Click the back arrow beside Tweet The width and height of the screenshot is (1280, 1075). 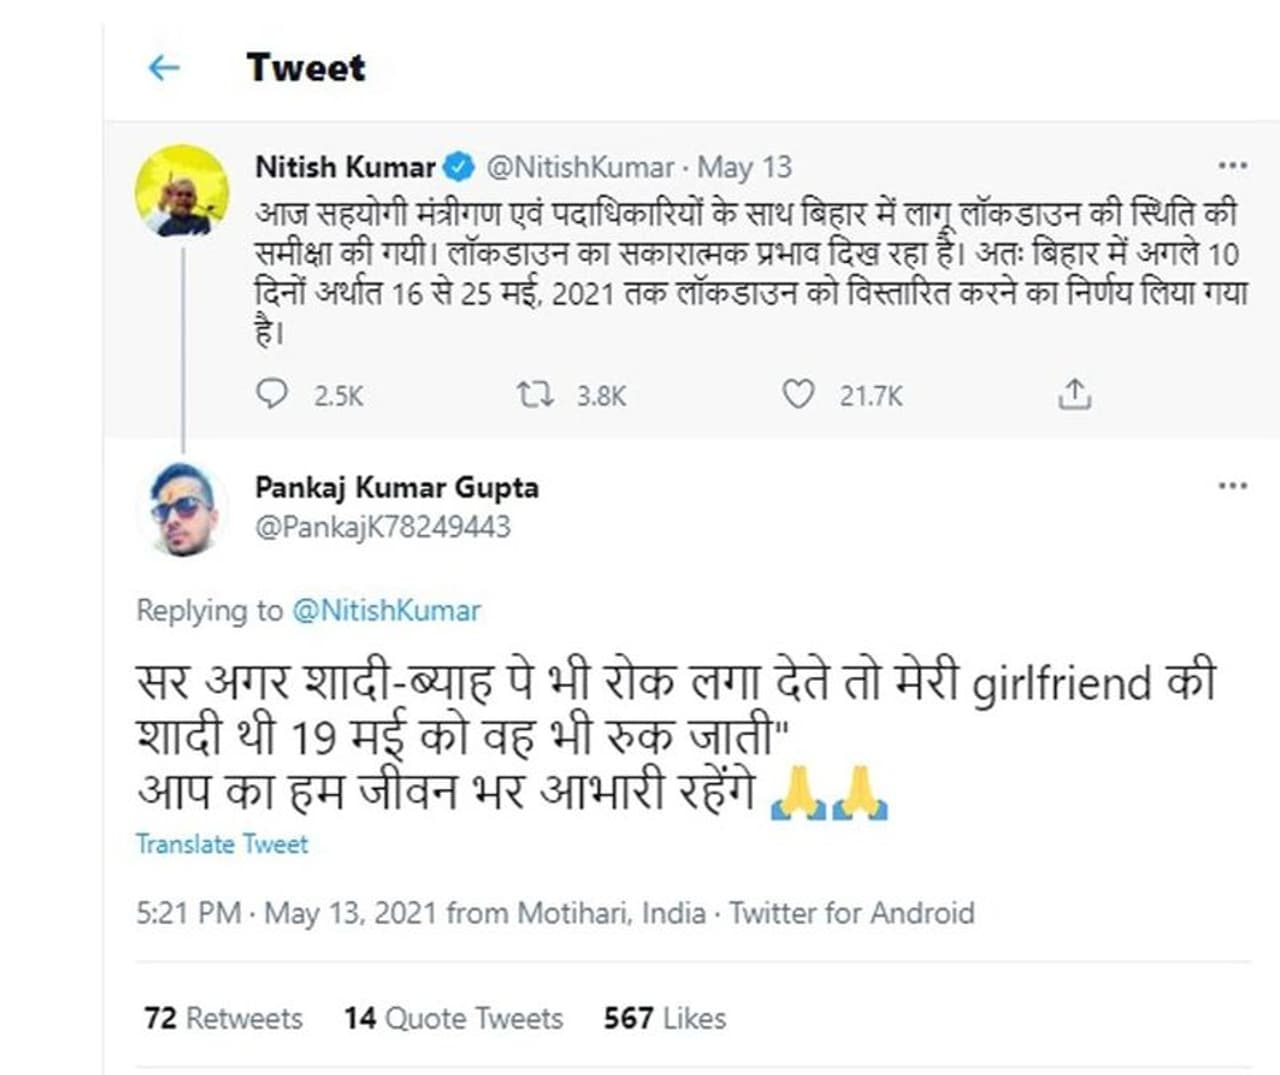click(163, 68)
